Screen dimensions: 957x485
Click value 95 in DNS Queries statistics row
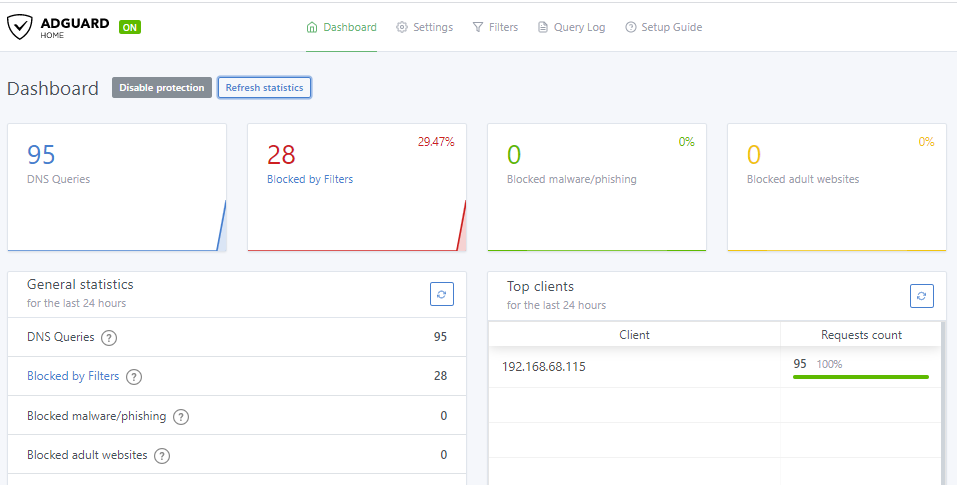[440, 337]
